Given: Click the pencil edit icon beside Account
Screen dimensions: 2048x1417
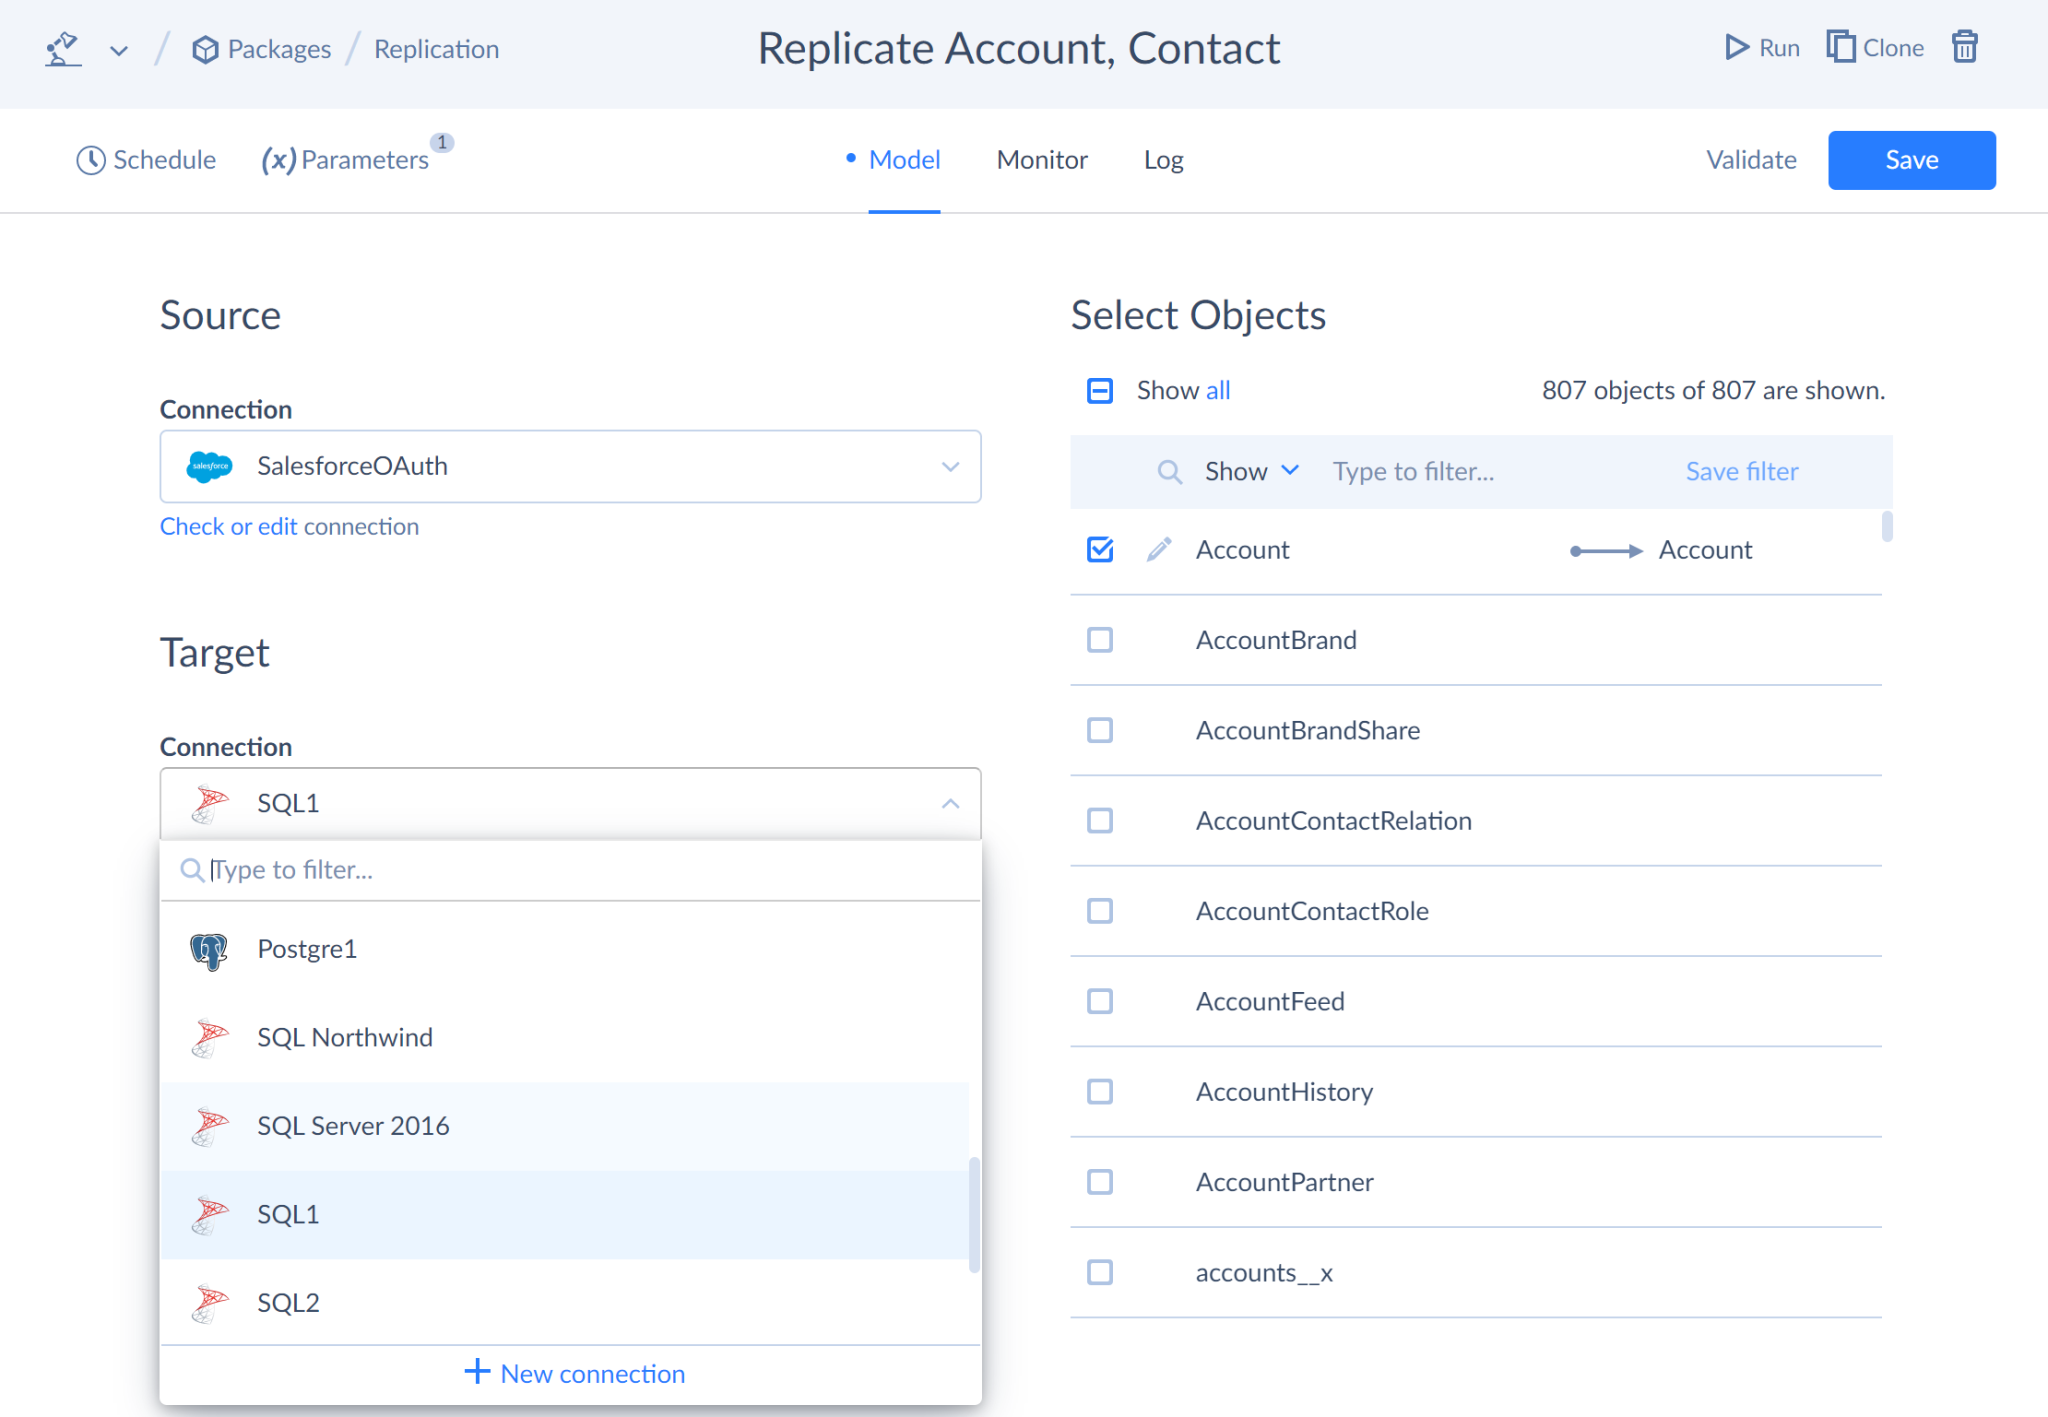Looking at the screenshot, I should pos(1159,549).
